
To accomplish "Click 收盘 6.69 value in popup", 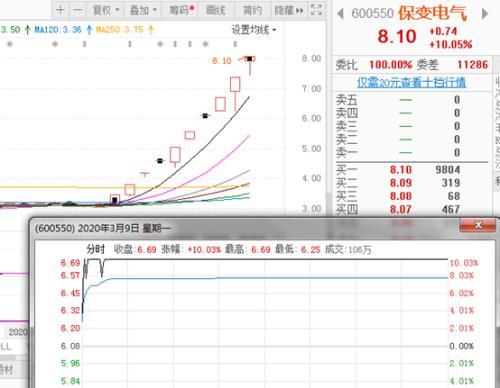I will (147, 249).
